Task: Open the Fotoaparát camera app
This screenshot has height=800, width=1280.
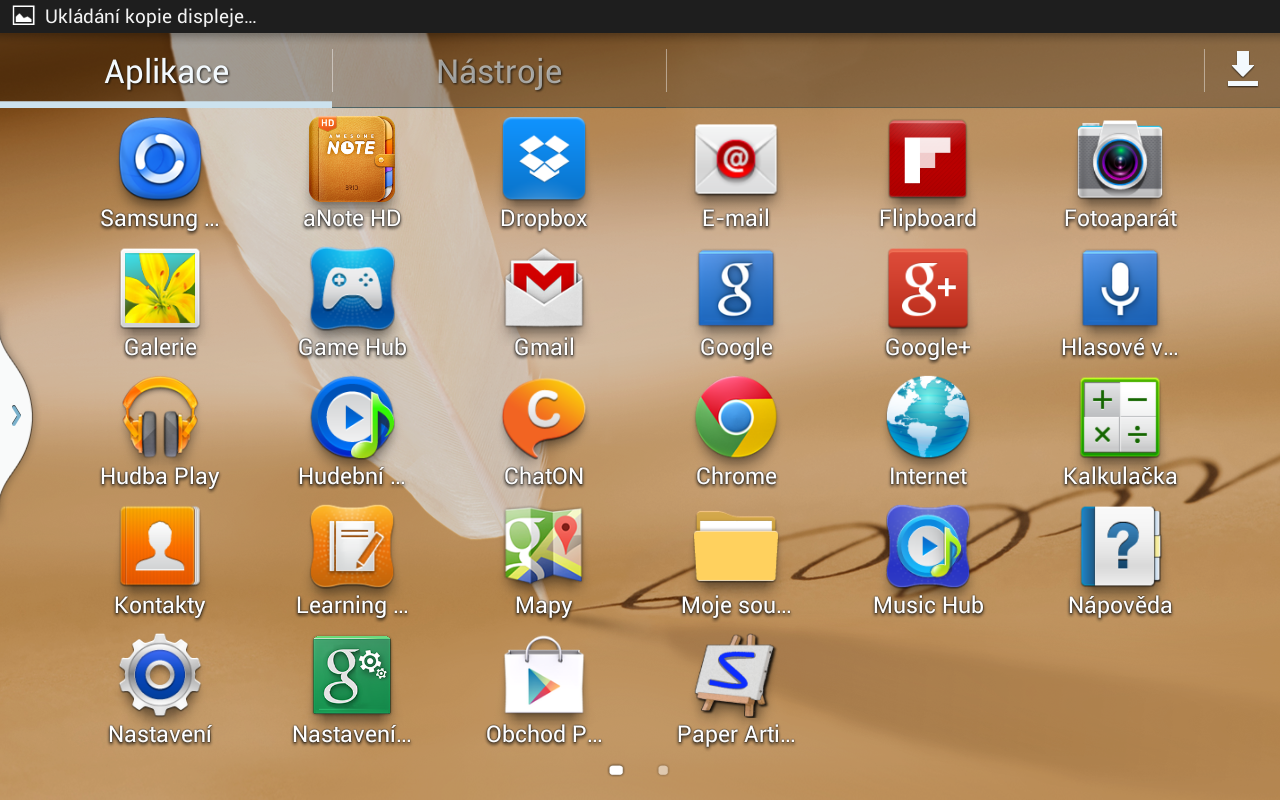Action: (x=1120, y=160)
